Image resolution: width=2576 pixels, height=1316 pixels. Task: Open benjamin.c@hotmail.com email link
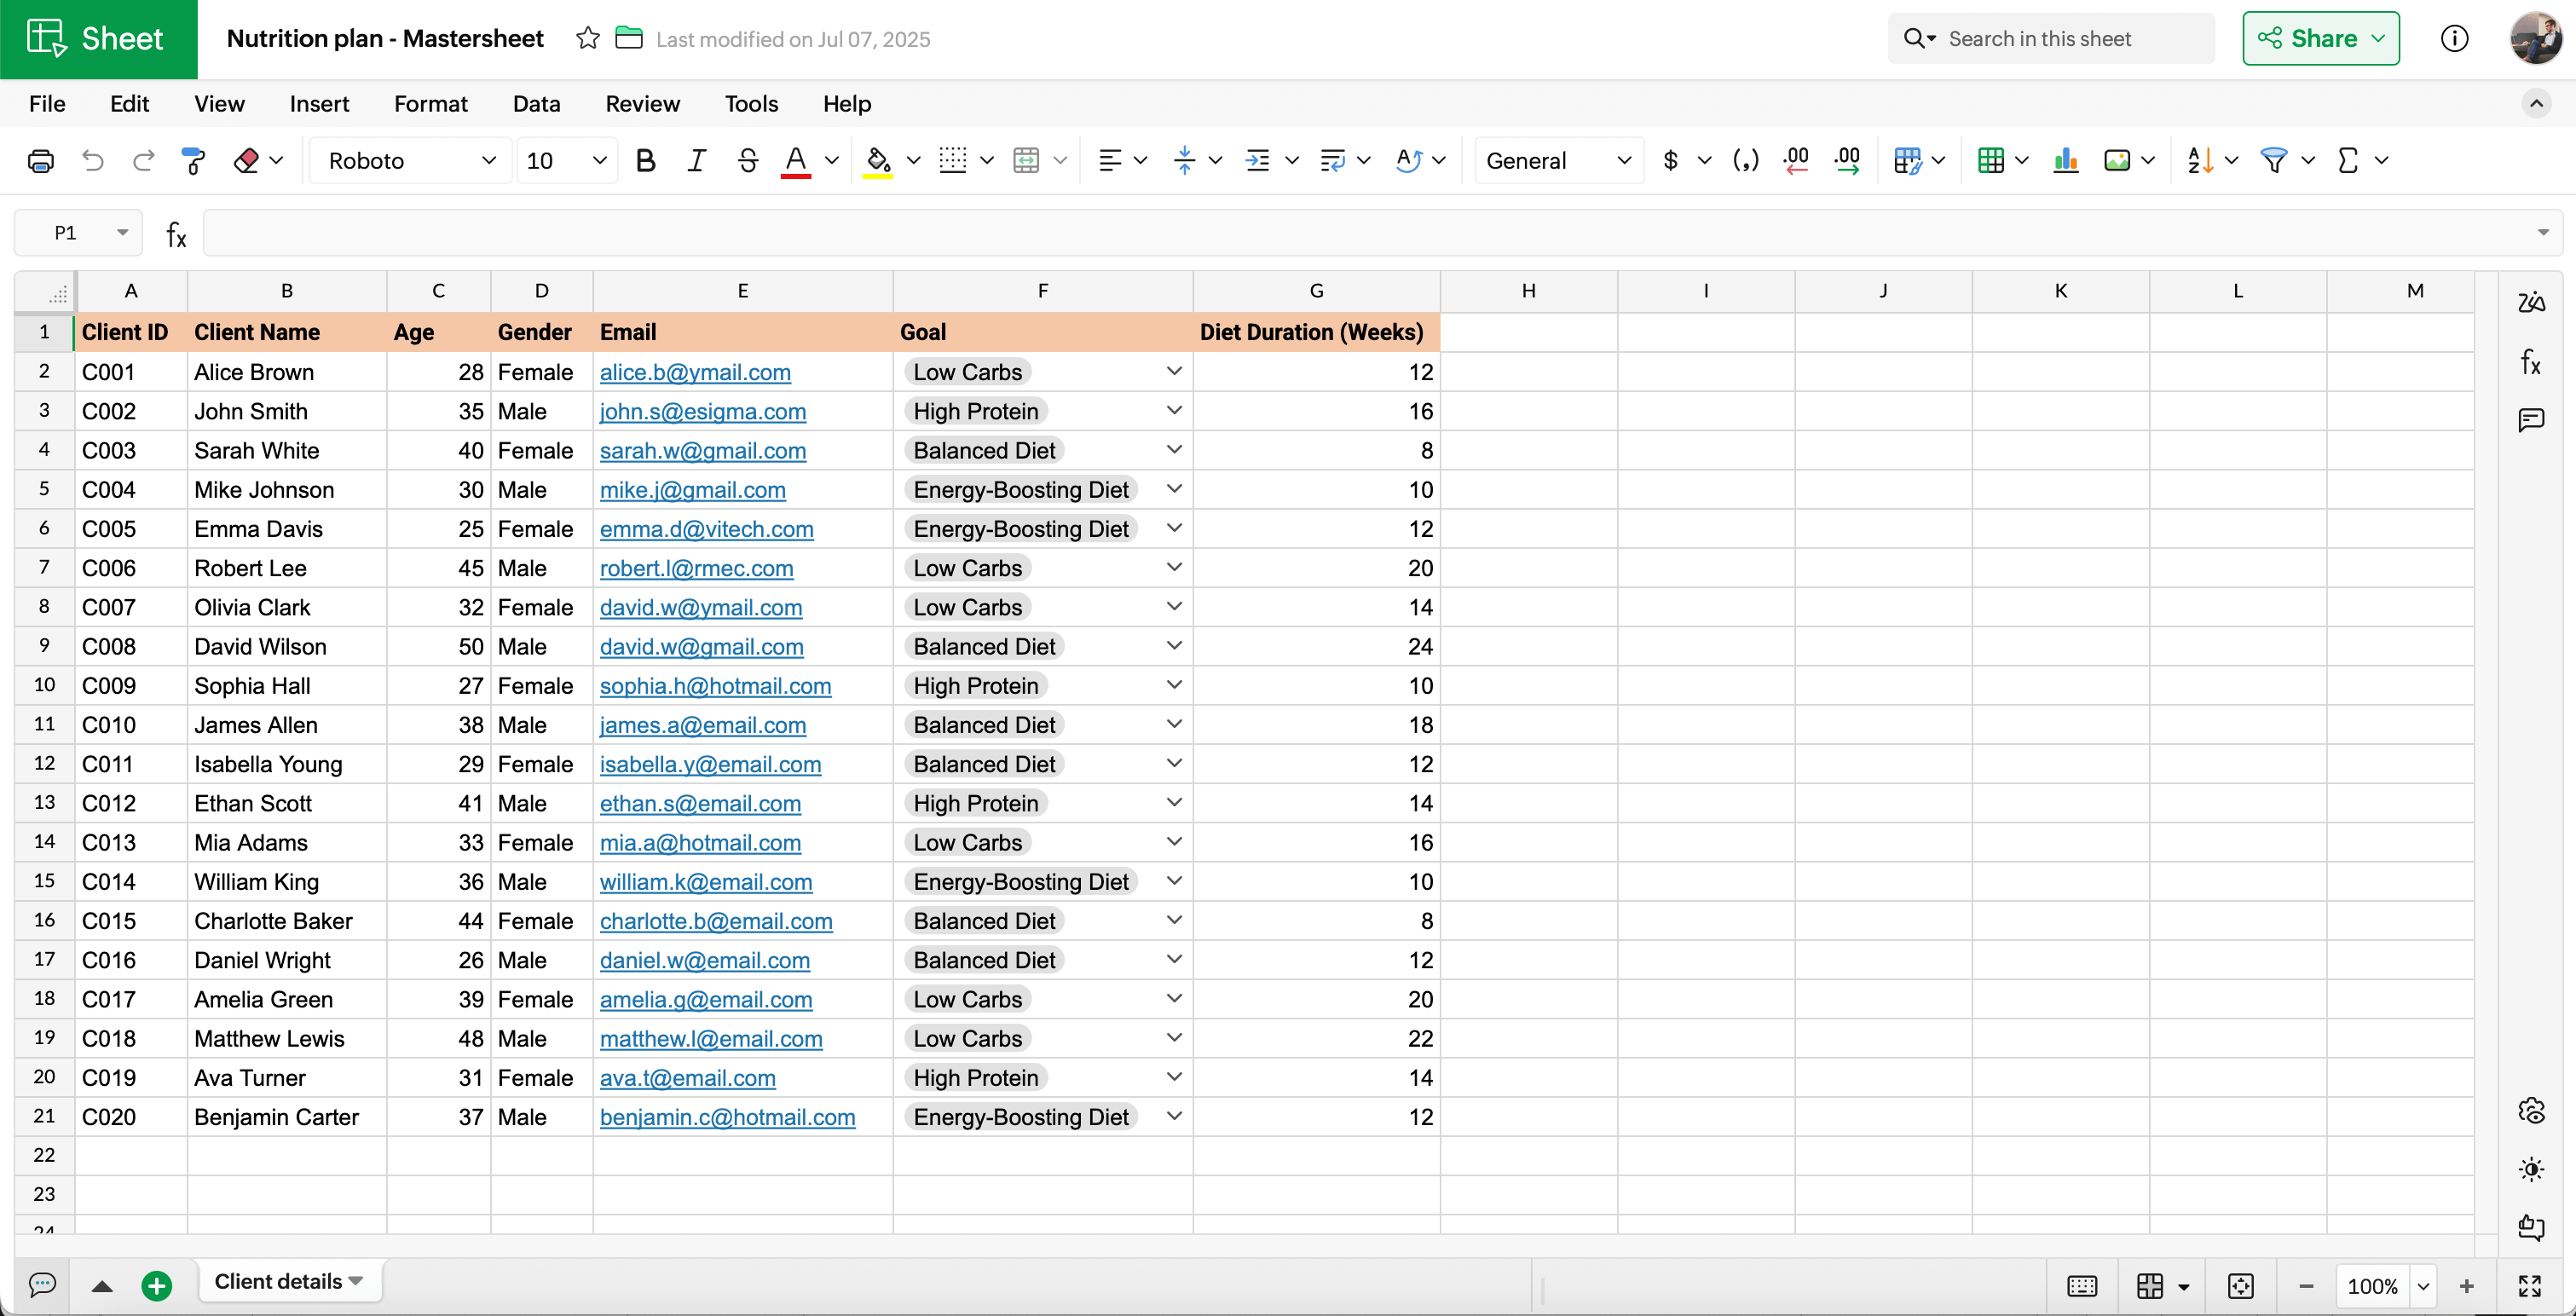point(728,1117)
